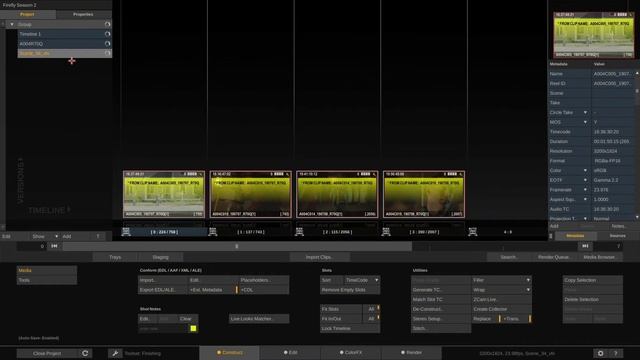Click the slot icon before slot 2:115
This screenshot has height=360, width=640.
click(x=299, y=232)
